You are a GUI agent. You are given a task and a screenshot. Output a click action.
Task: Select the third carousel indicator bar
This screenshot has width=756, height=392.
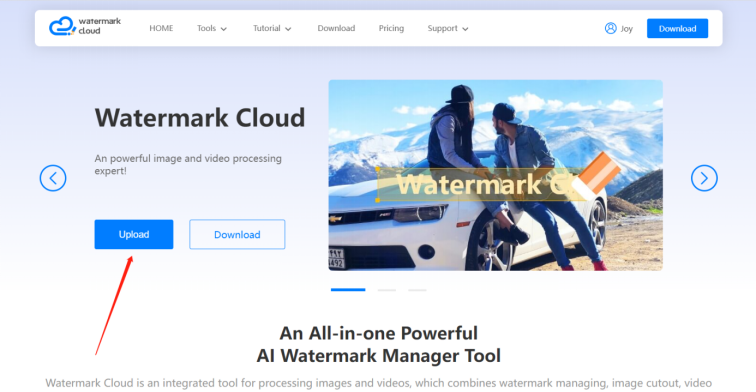point(418,290)
